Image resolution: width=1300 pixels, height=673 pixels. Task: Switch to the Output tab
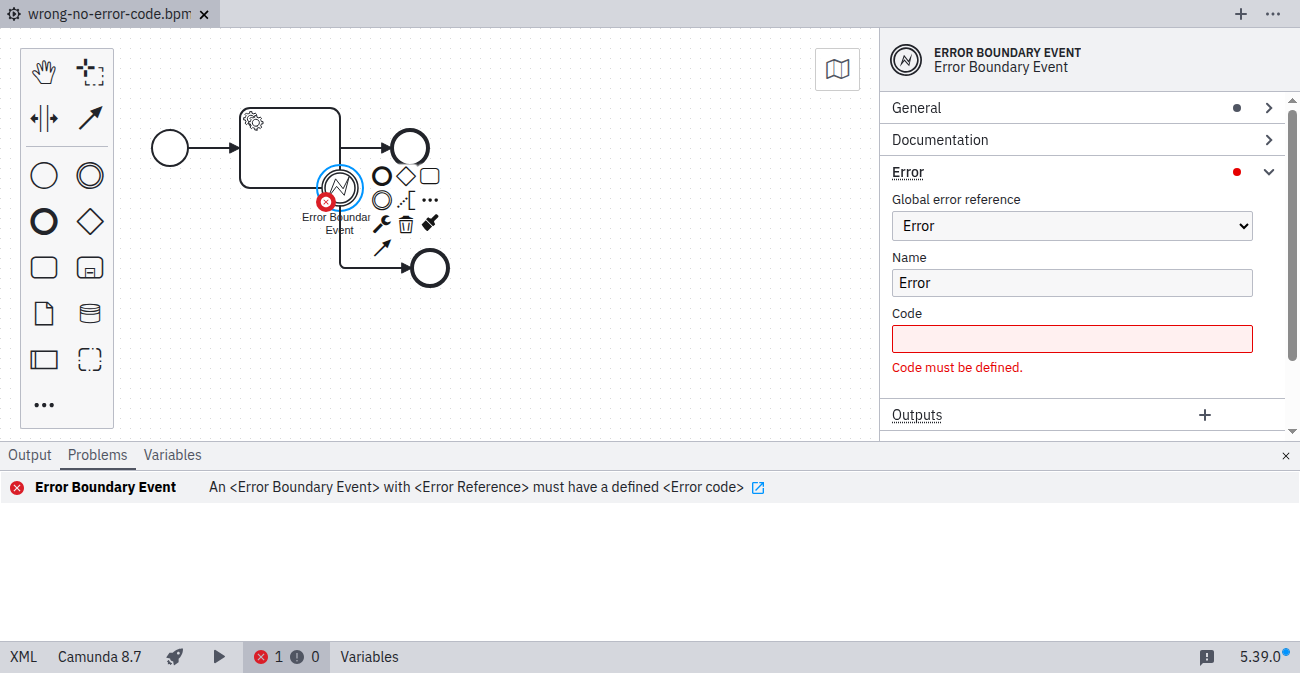[30, 455]
